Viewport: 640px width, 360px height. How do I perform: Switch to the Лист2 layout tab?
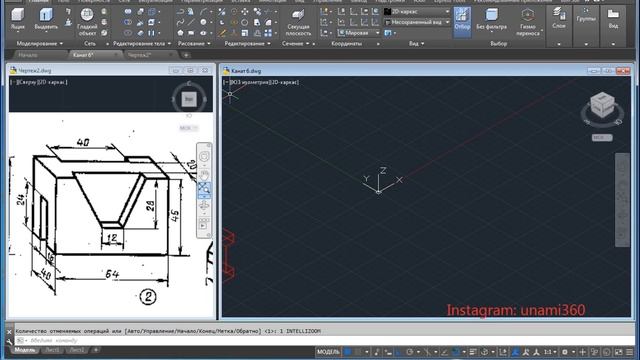coord(76,350)
